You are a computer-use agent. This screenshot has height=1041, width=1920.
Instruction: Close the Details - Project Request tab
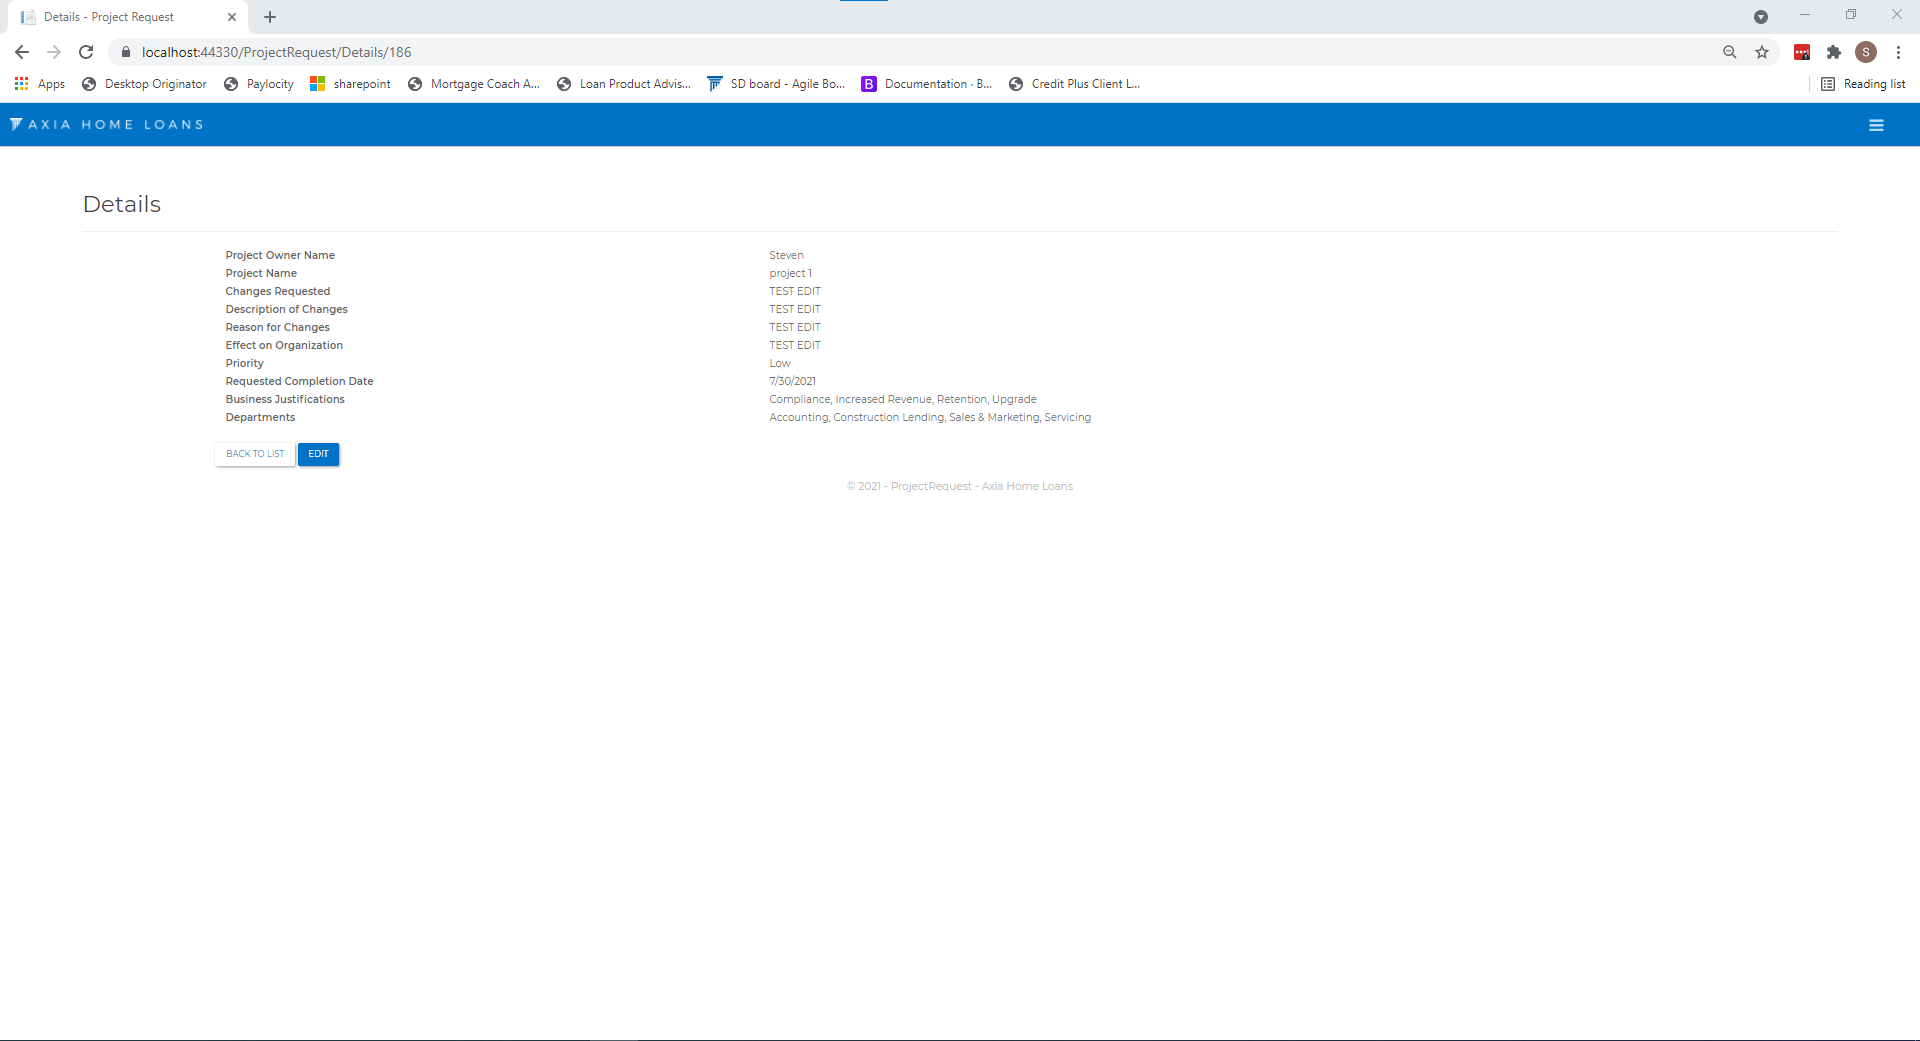pos(232,17)
